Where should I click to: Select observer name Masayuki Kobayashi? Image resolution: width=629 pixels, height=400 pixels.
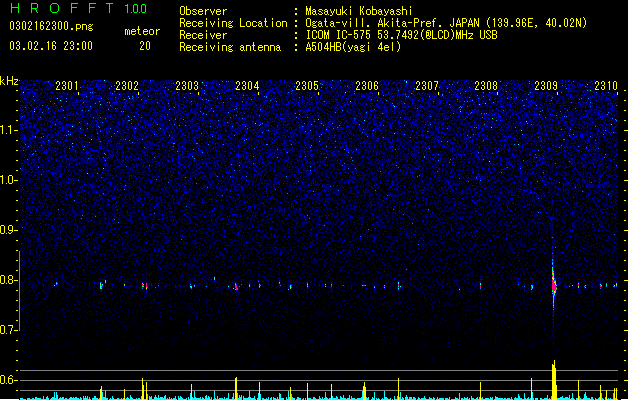pyautogui.click(x=359, y=11)
